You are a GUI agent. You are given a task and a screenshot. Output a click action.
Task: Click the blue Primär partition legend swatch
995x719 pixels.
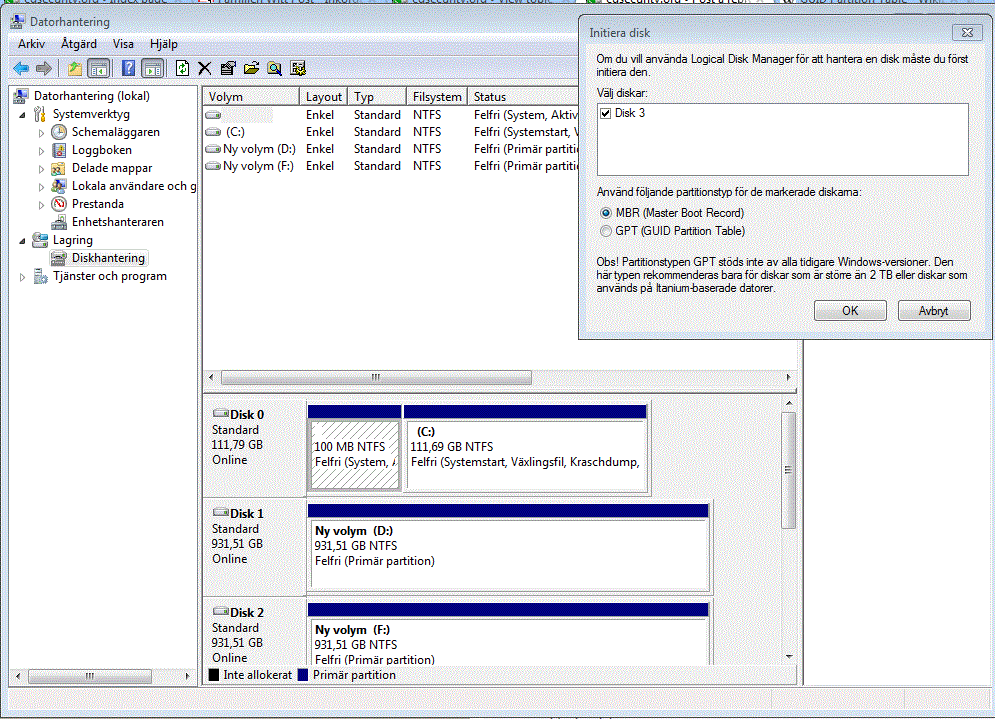[303, 675]
